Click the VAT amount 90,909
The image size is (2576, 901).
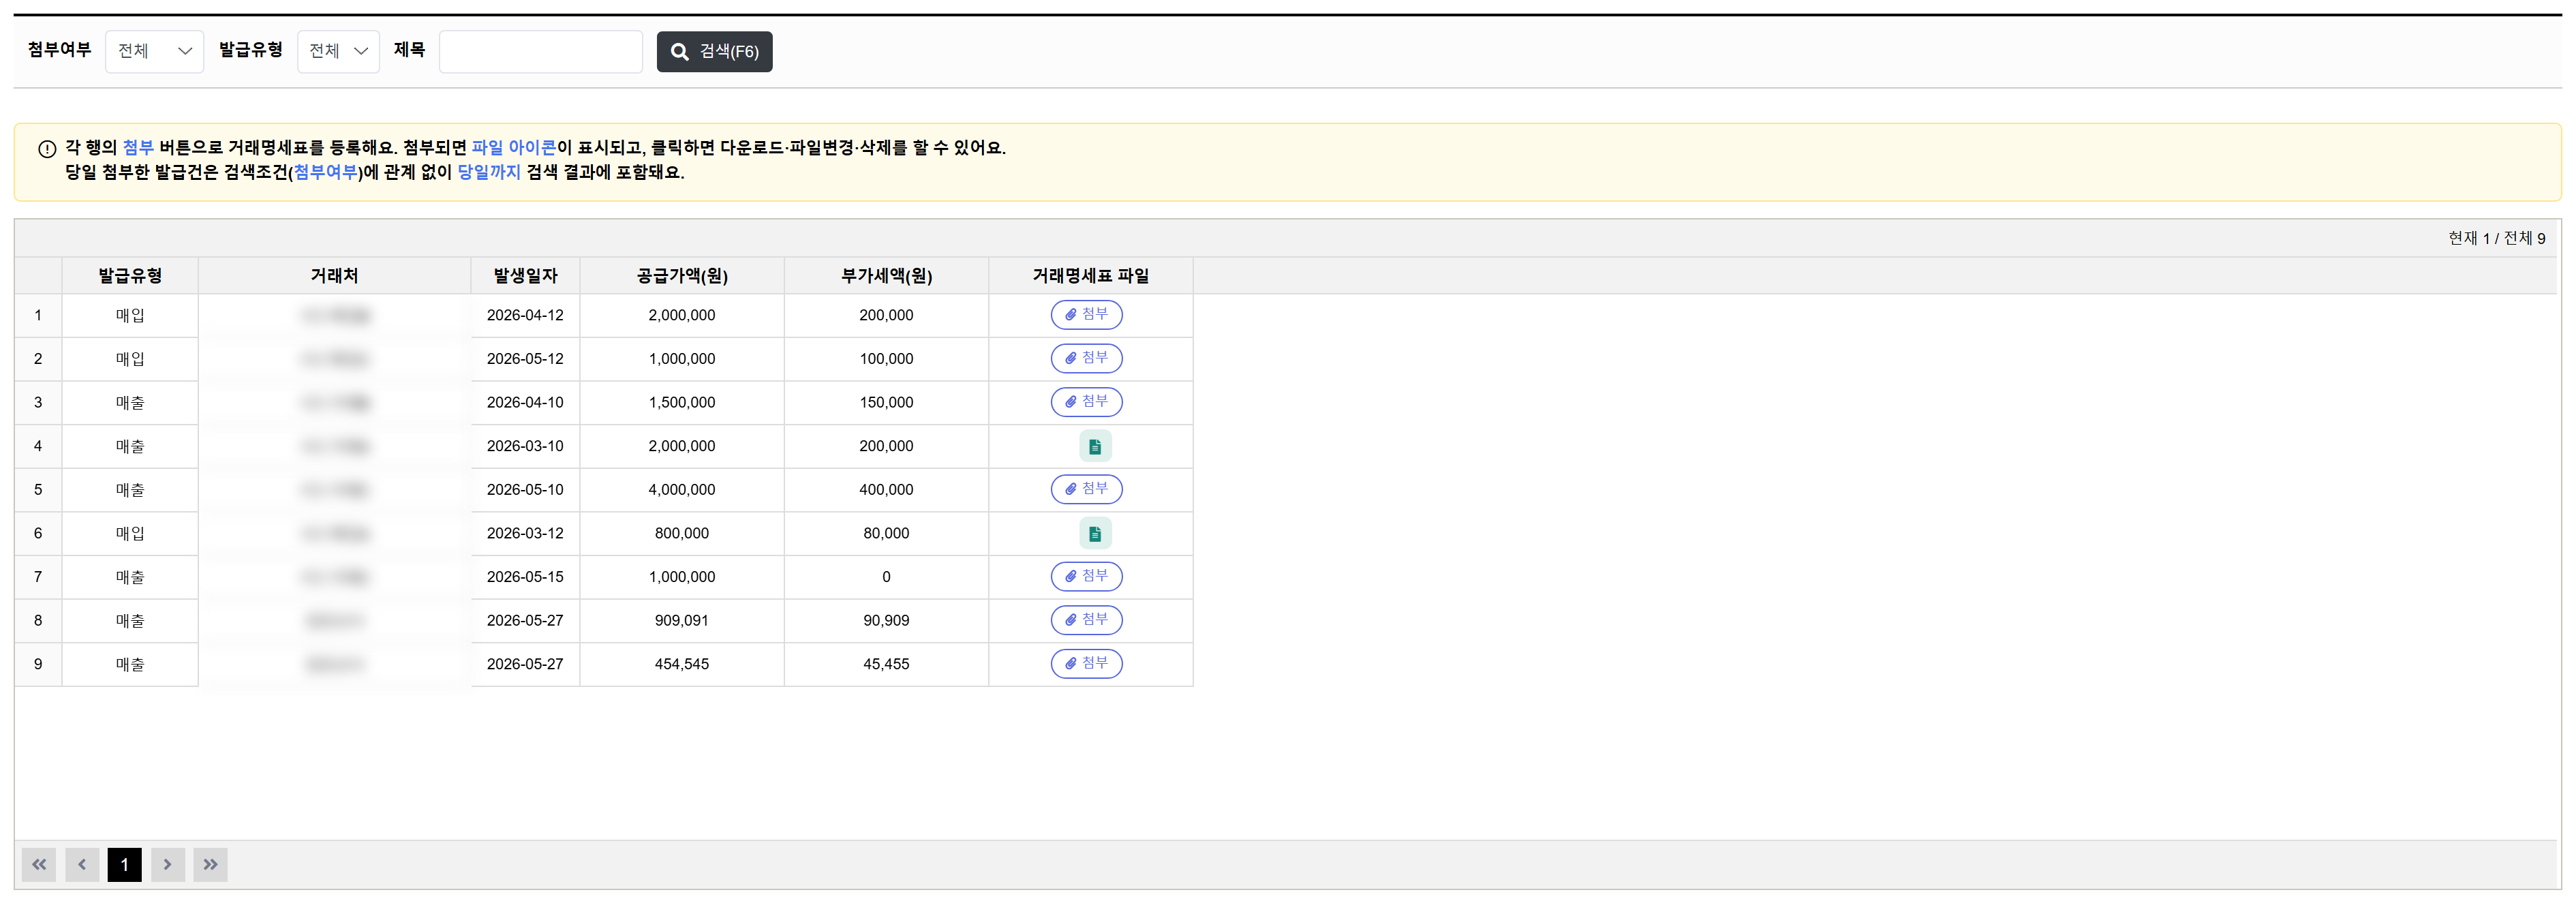[886, 620]
